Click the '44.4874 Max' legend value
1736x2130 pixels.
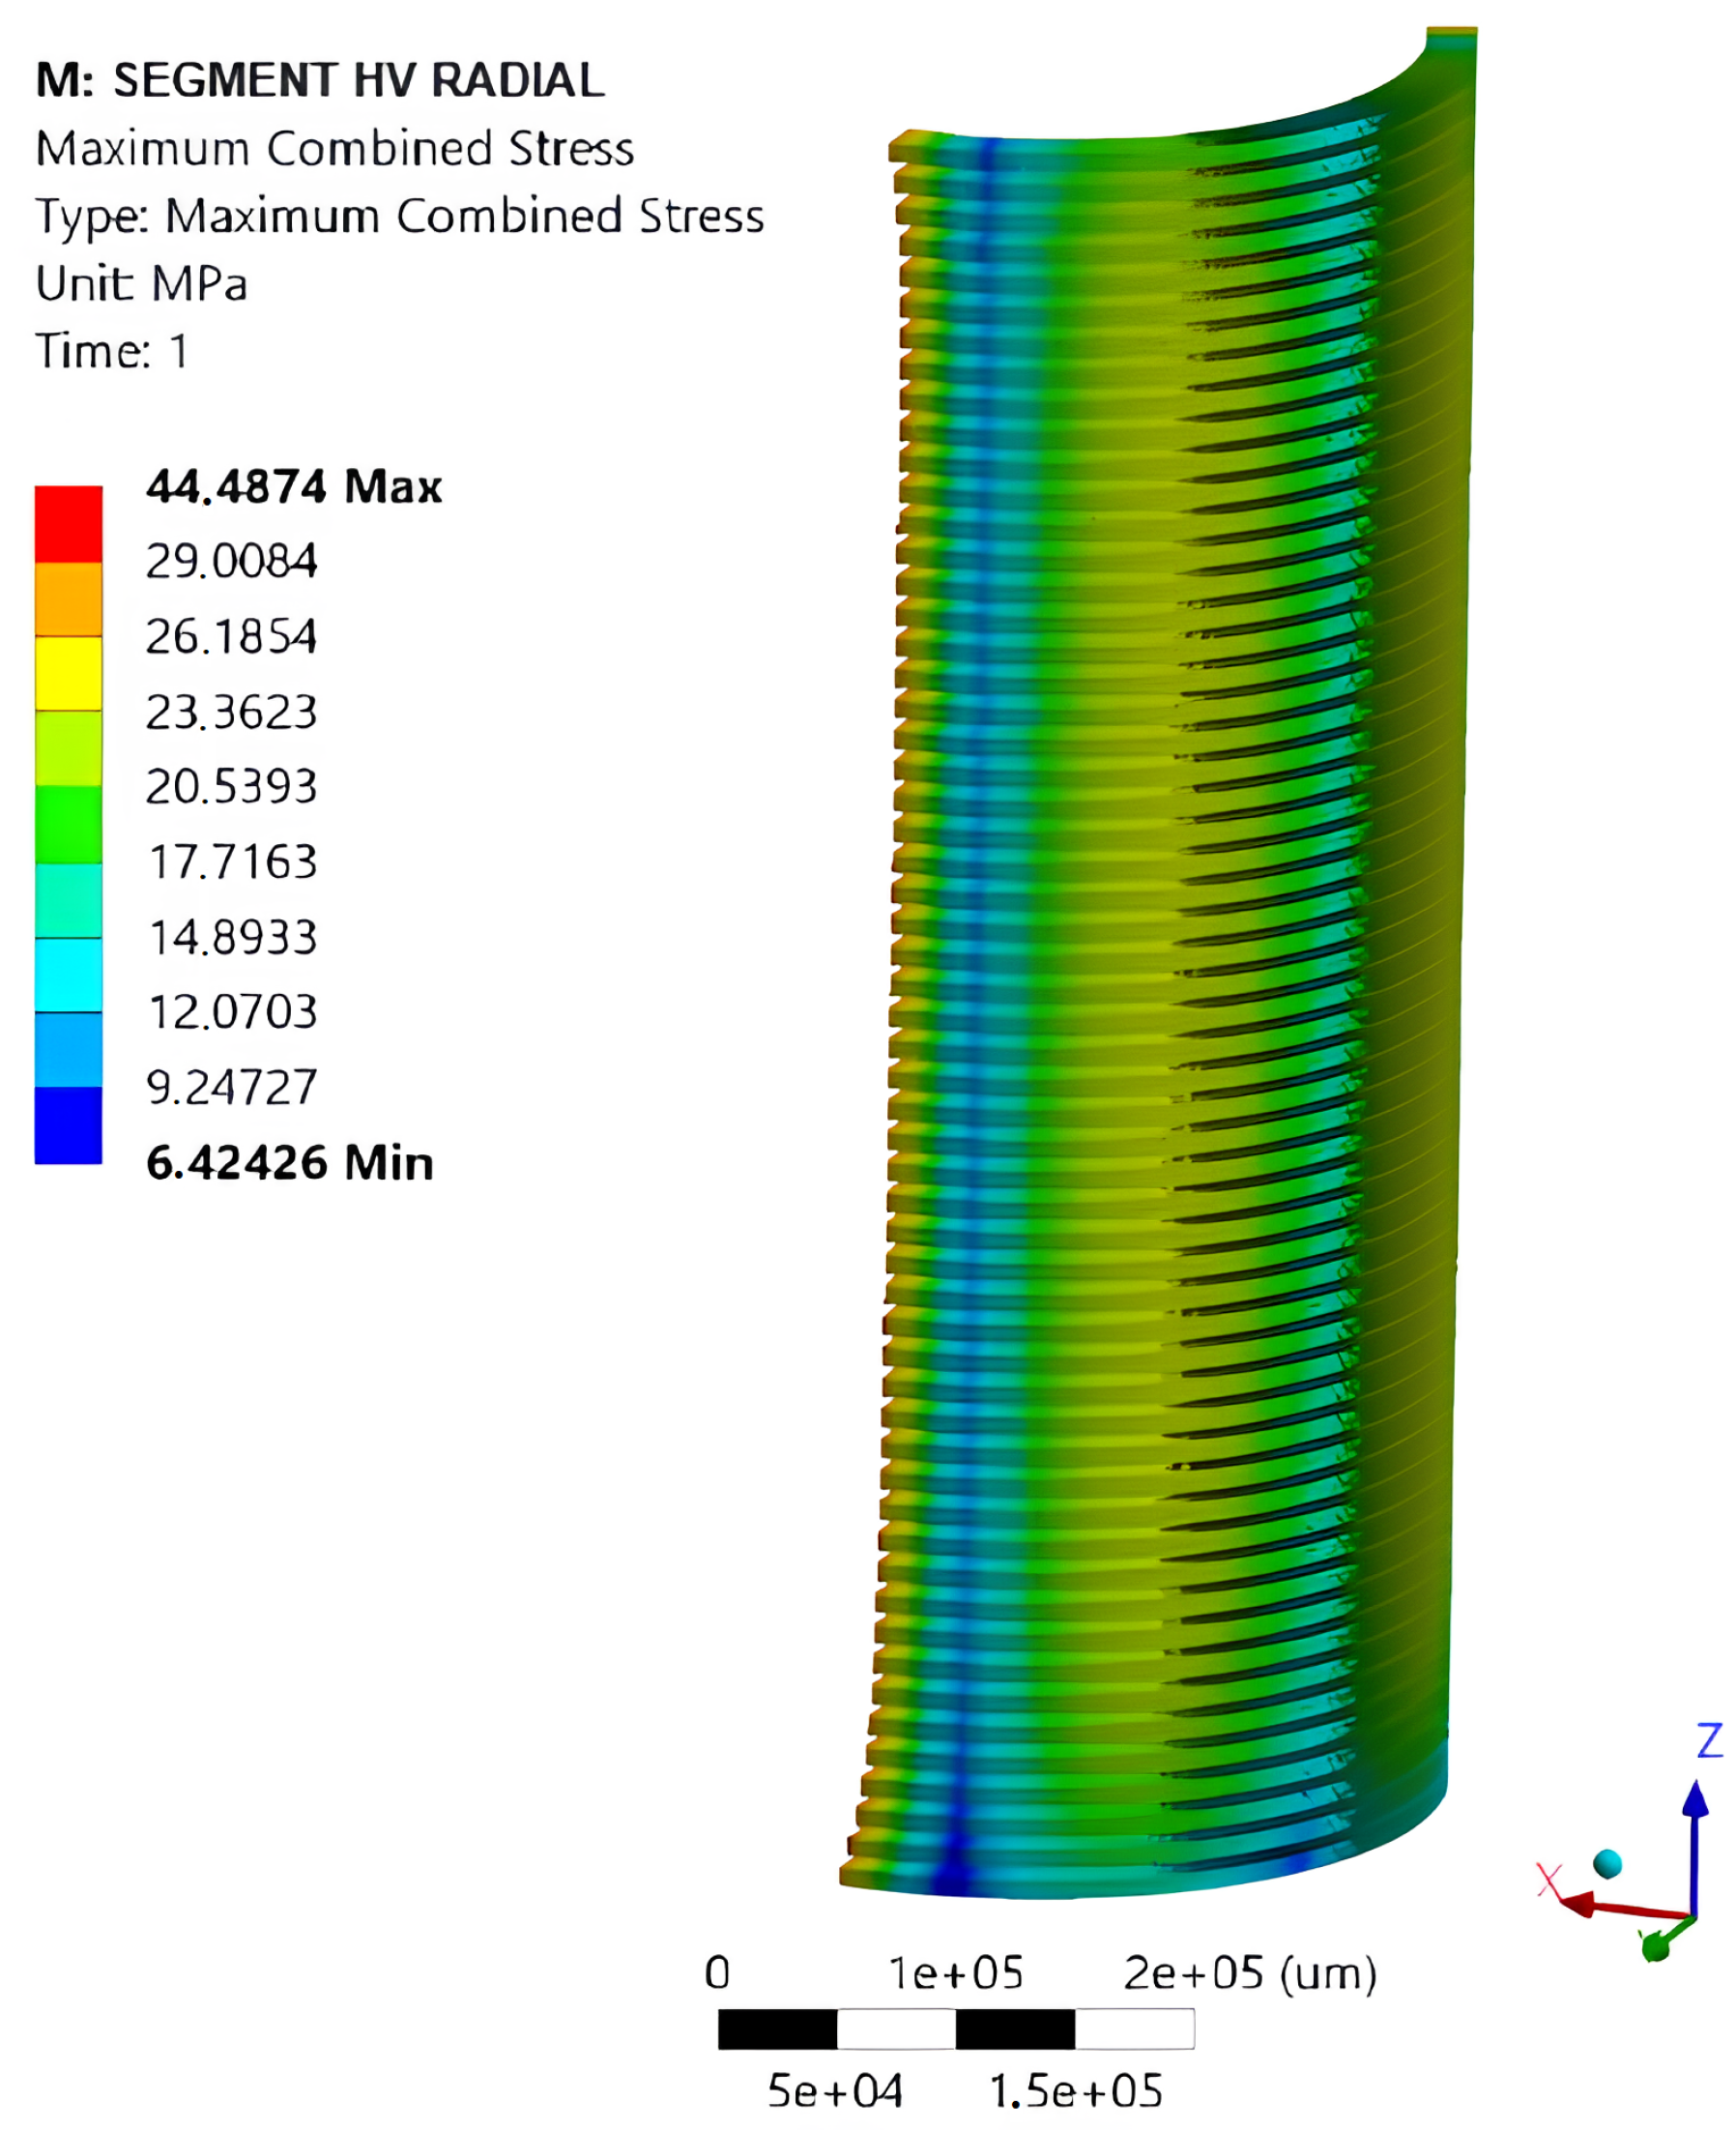tap(294, 487)
